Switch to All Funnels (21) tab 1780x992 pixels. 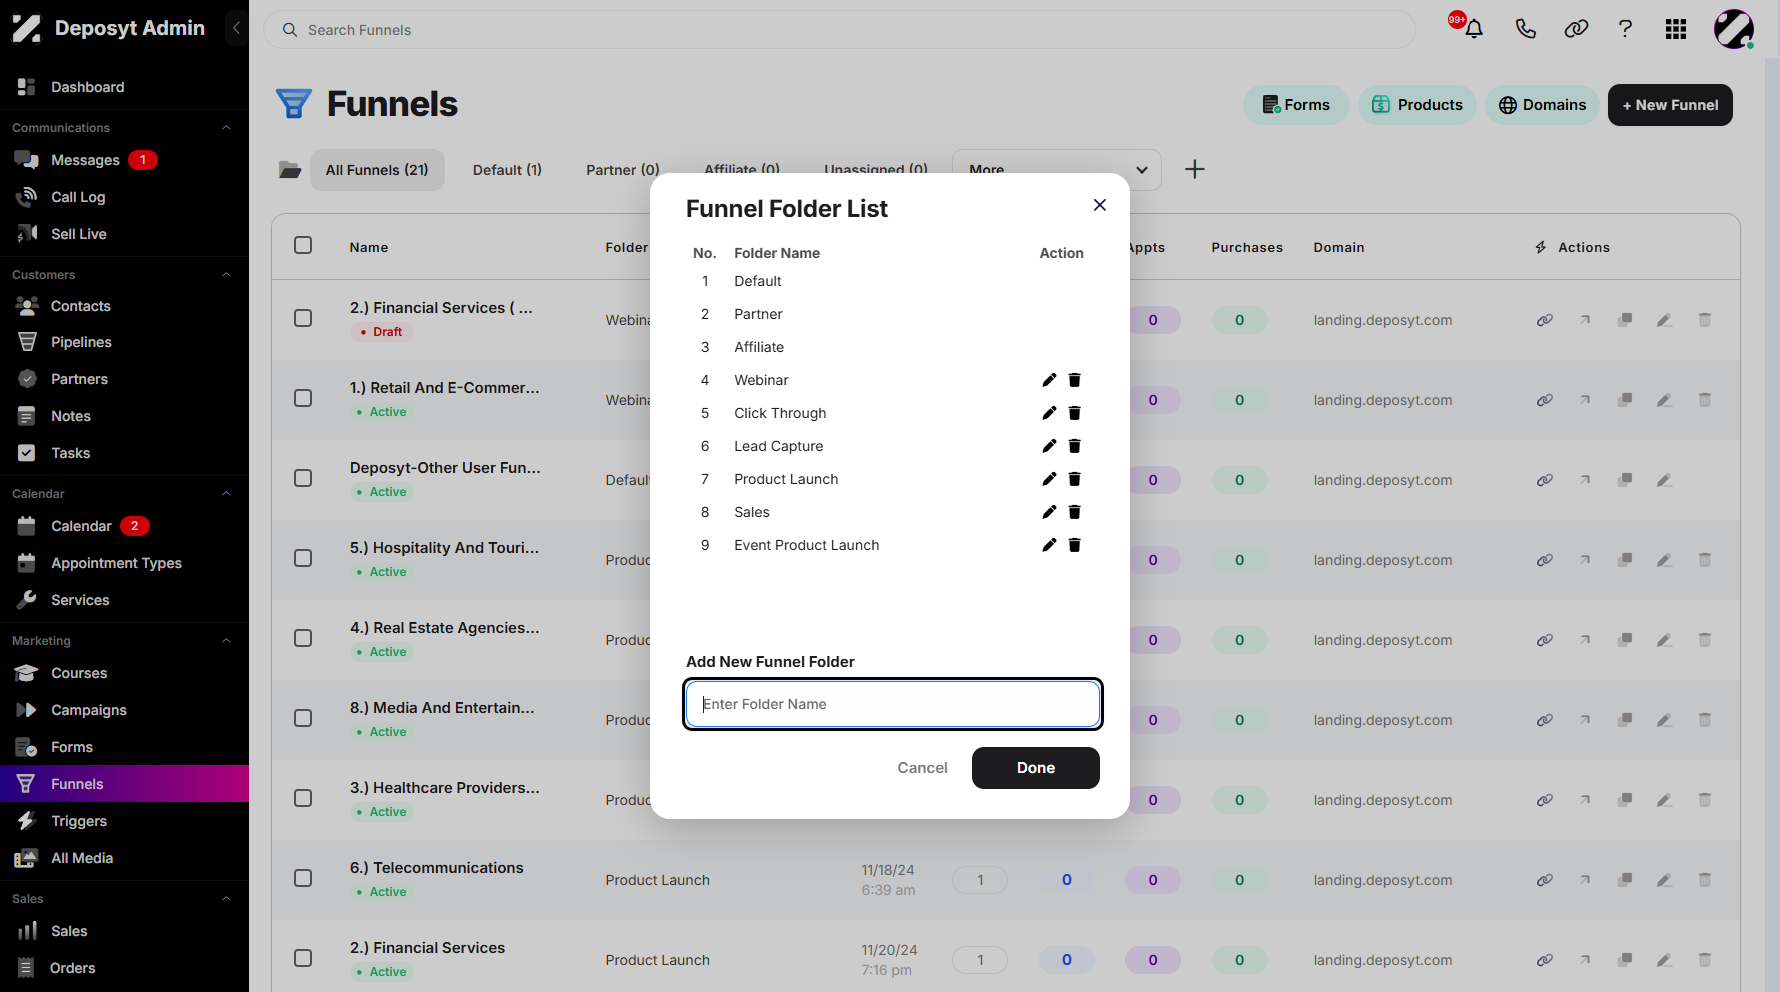(x=377, y=170)
